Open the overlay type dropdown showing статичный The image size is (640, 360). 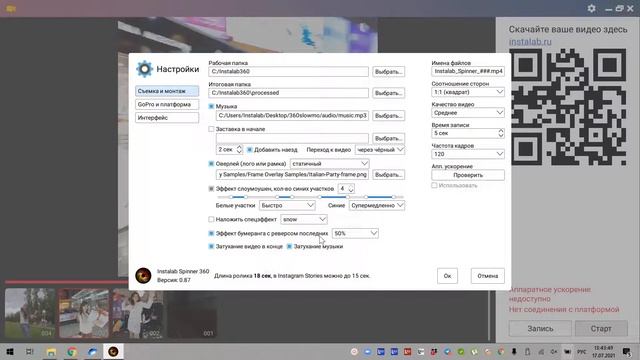pos(329,164)
